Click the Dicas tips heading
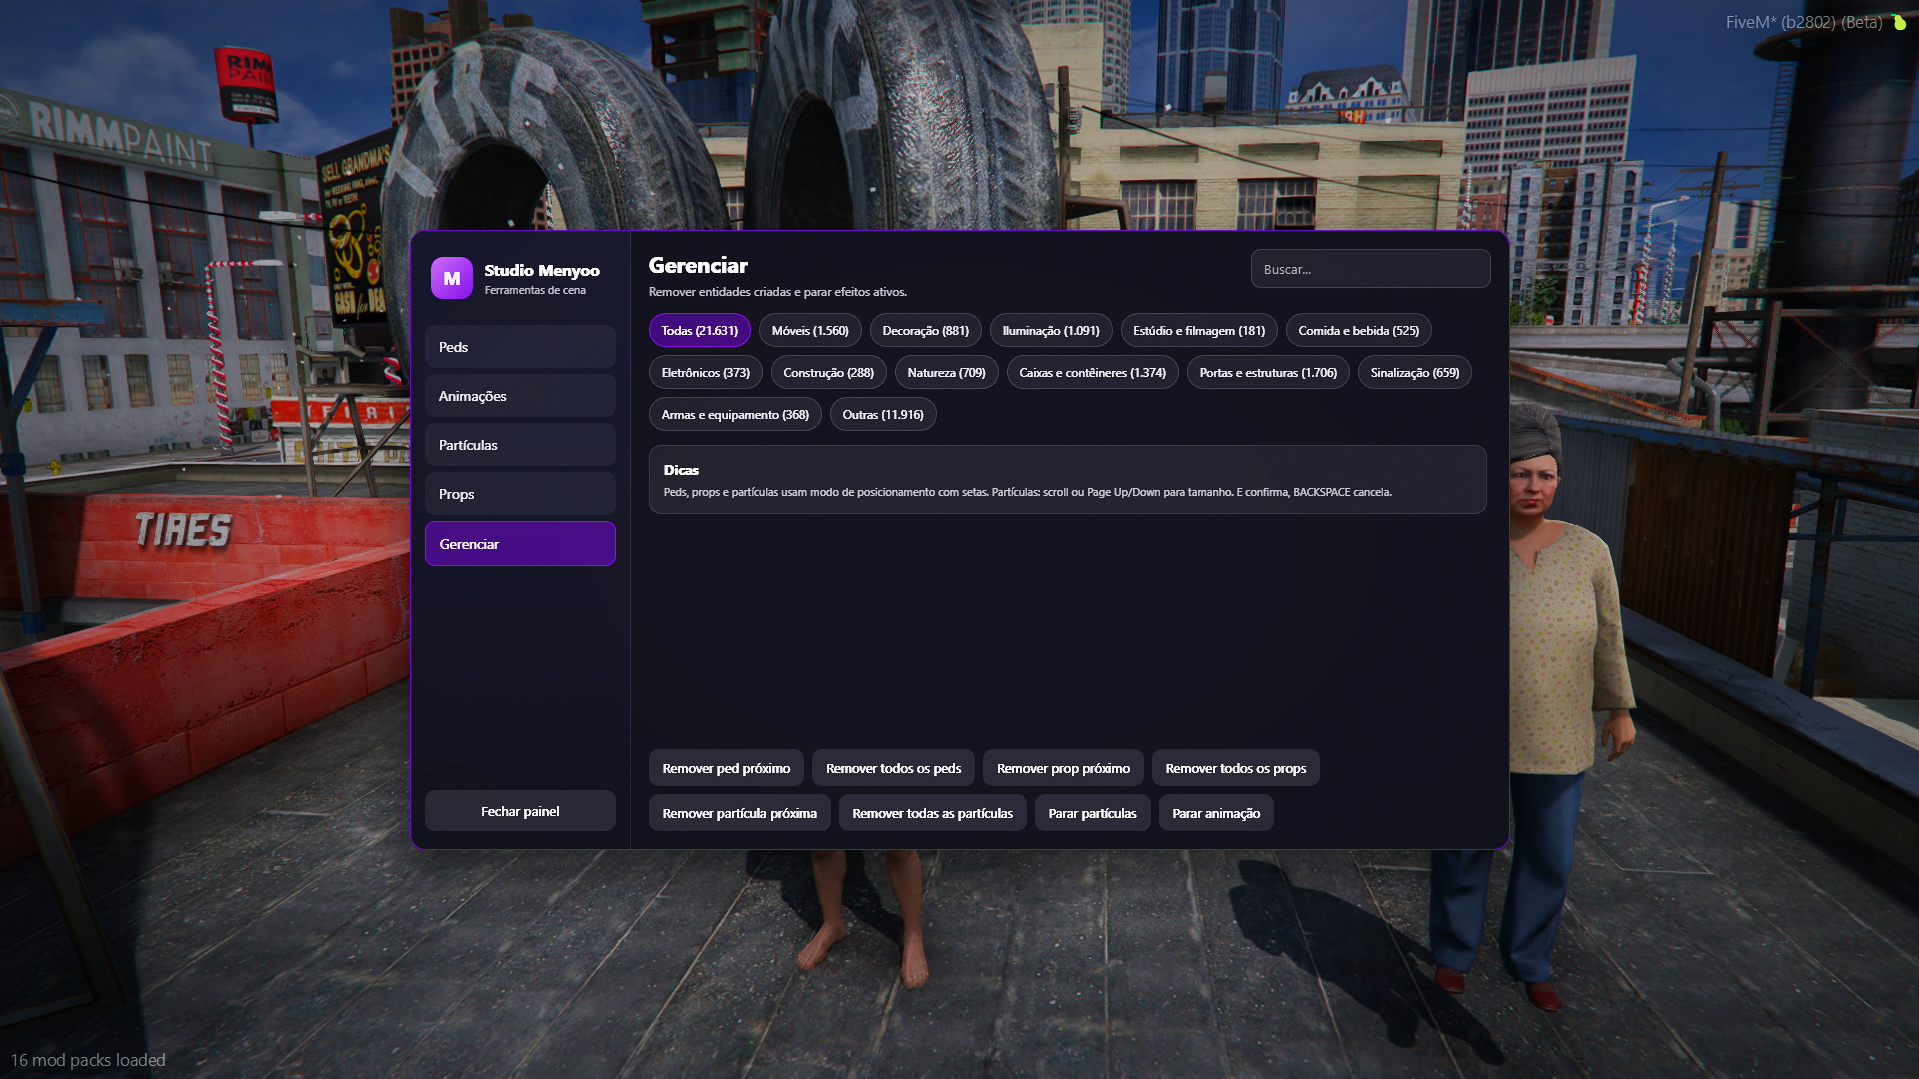The image size is (1919, 1079). (x=681, y=470)
